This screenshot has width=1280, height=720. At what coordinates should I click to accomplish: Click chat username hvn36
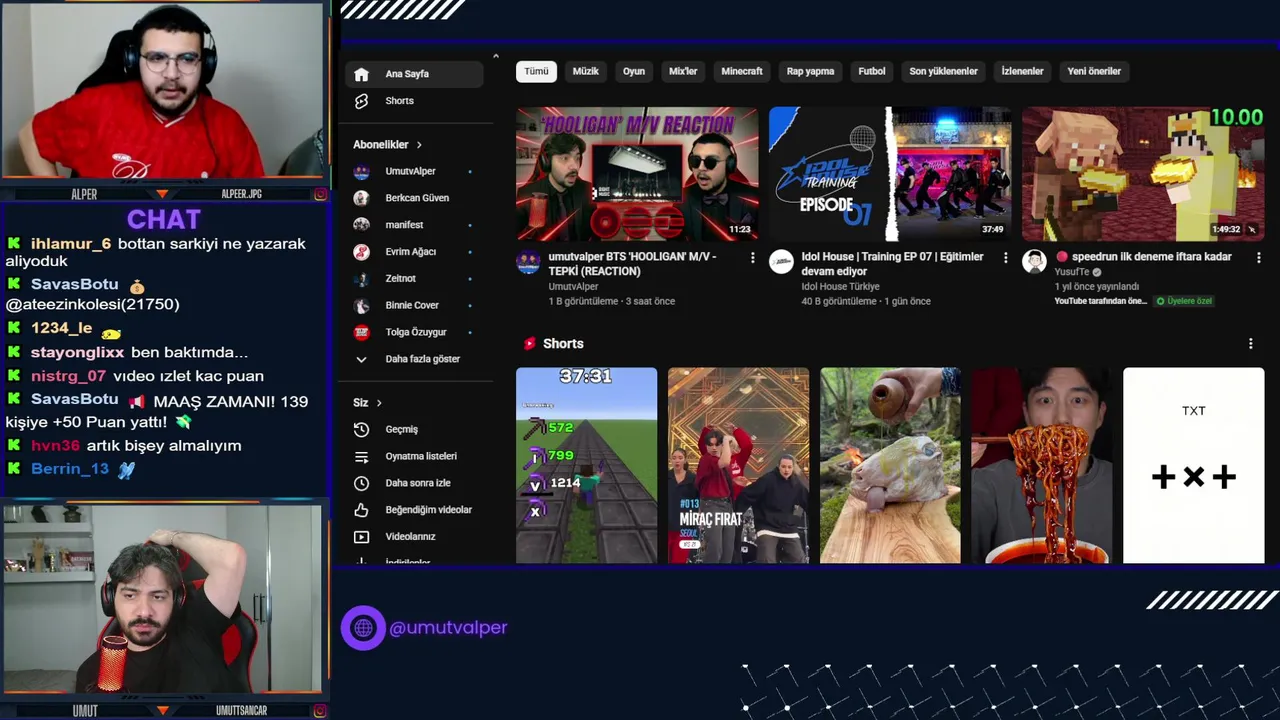click(55, 446)
